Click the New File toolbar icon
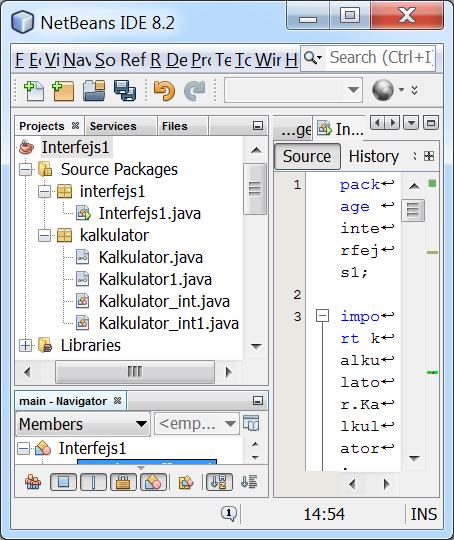This screenshot has height=540, width=454. coord(34,91)
